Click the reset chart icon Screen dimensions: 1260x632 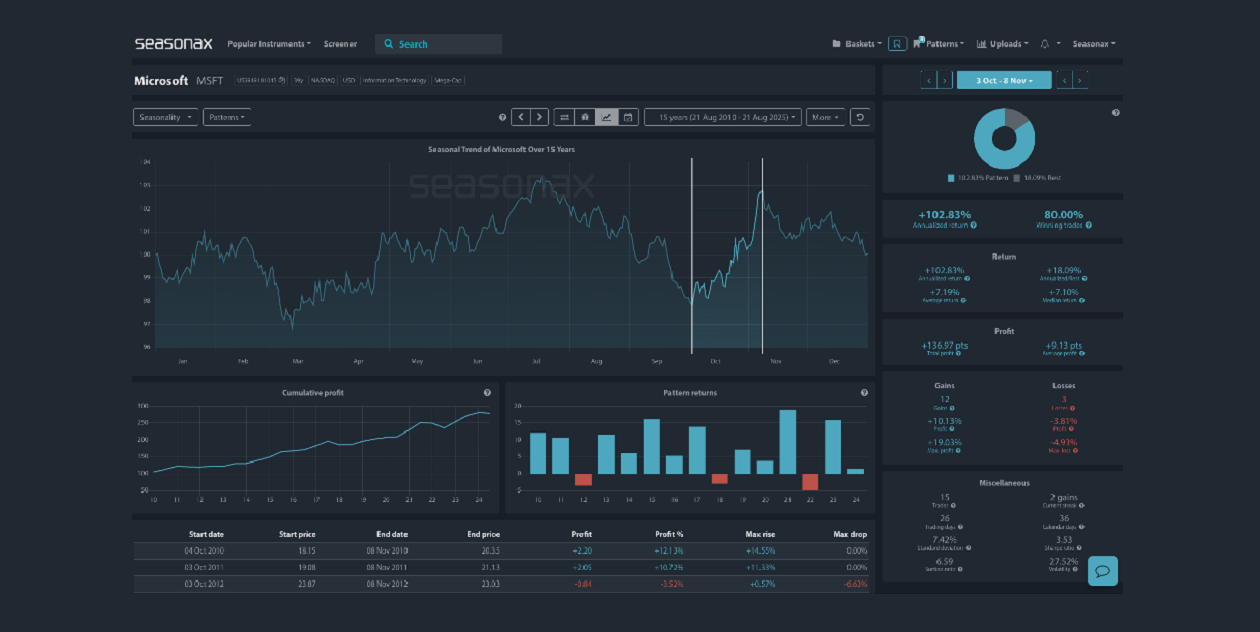(859, 117)
